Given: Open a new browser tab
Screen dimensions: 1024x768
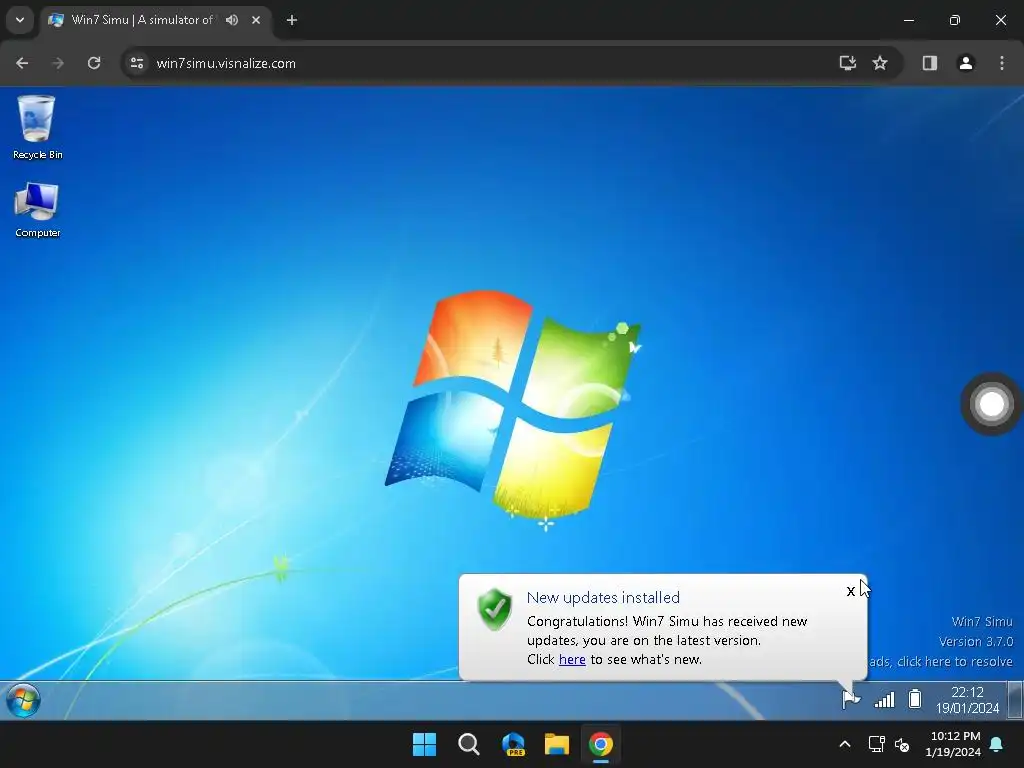Looking at the screenshot, I should point(292,20).
